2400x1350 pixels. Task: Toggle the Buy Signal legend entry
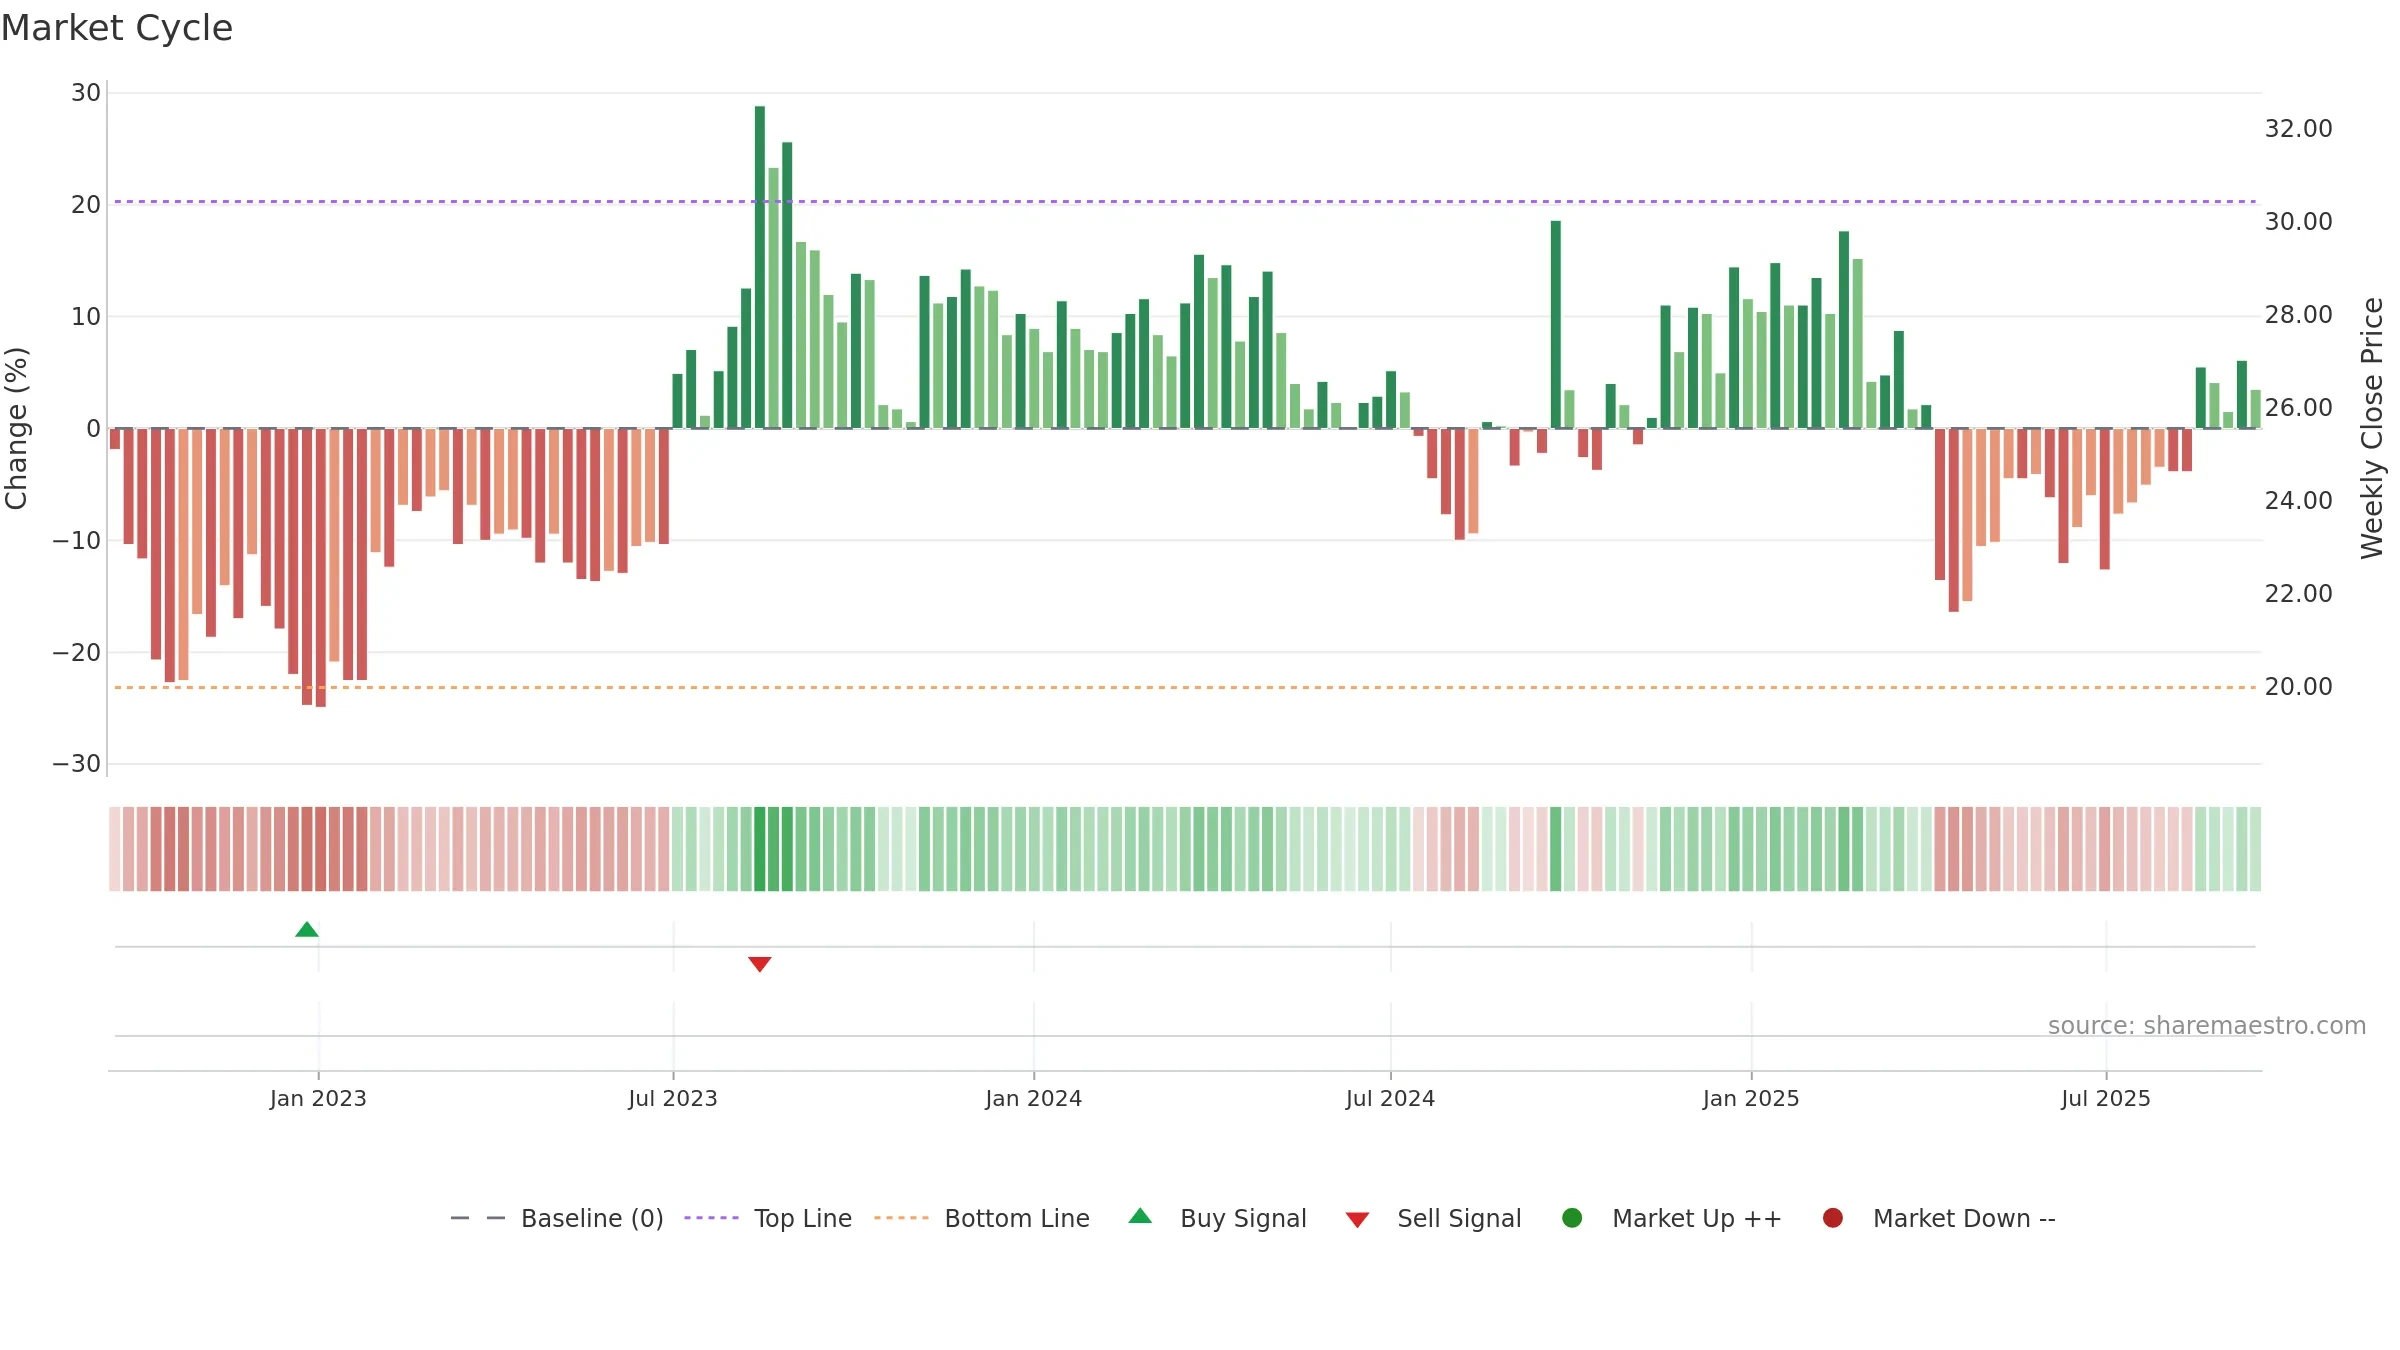(1217, 1218)
